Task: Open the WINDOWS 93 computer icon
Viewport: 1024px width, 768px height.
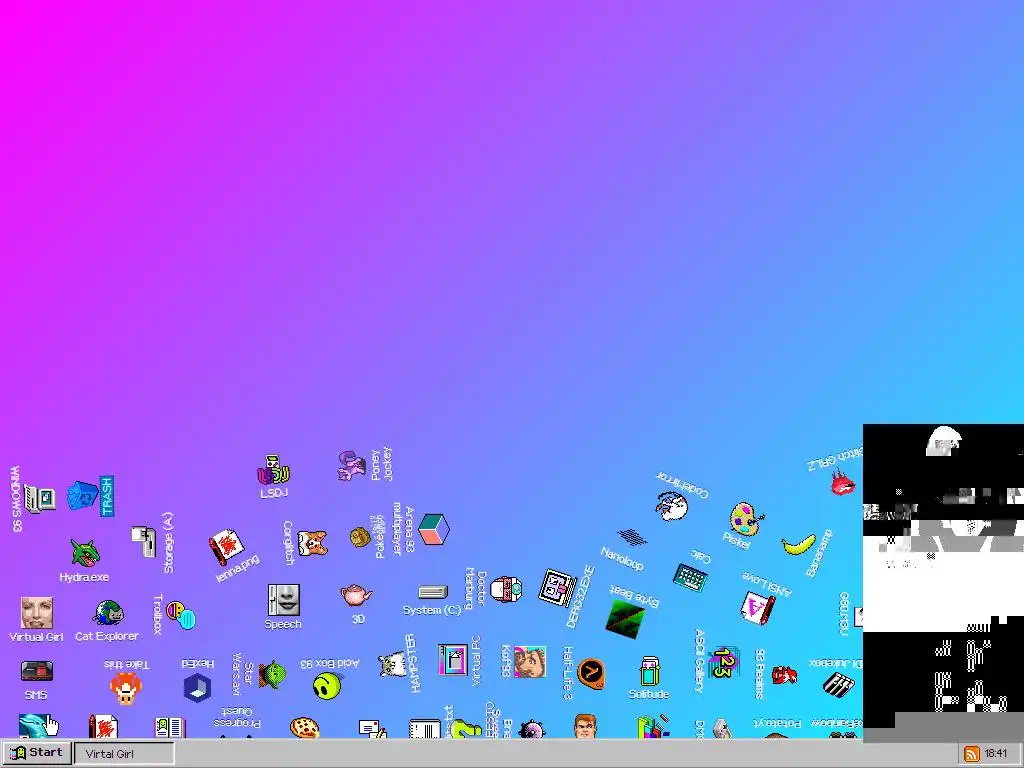Action: [x=40, y=499]
